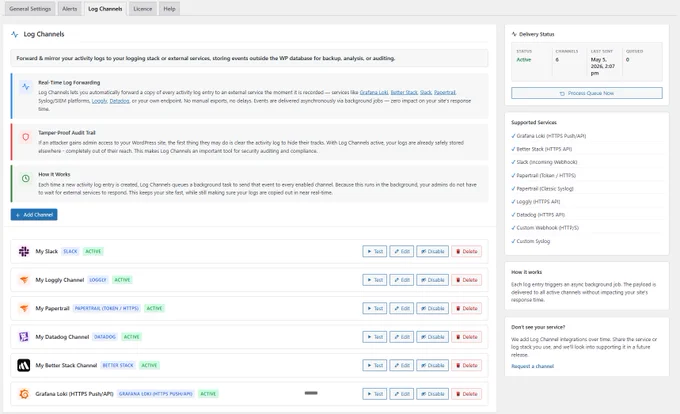Disable the My Slack channel
680x414 pixels.
point(432,251)
